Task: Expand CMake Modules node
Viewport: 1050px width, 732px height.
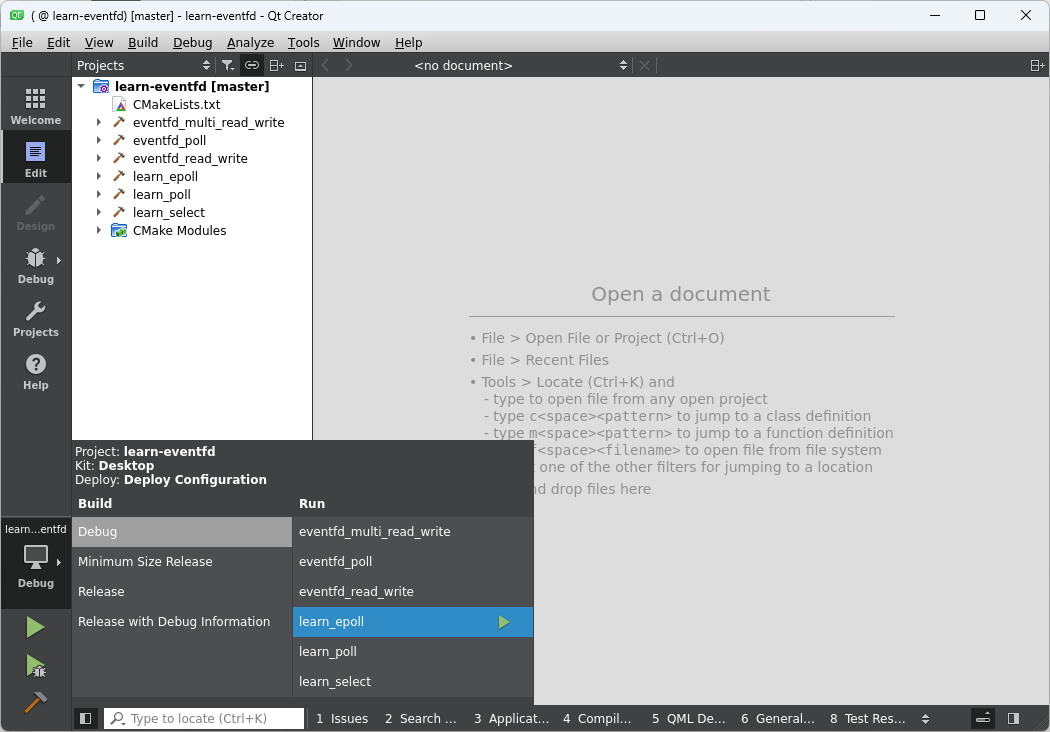Action: [x=98, y=230]
